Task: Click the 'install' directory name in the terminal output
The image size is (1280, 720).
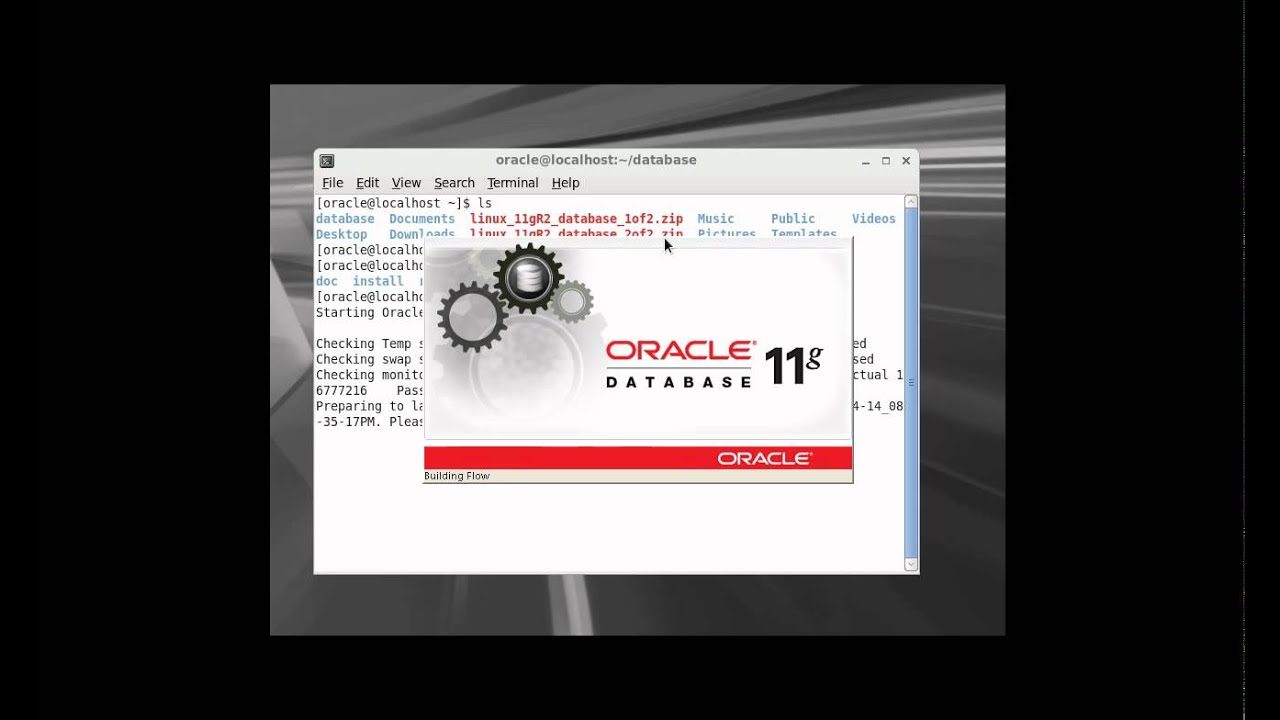Action: [378, 282]
